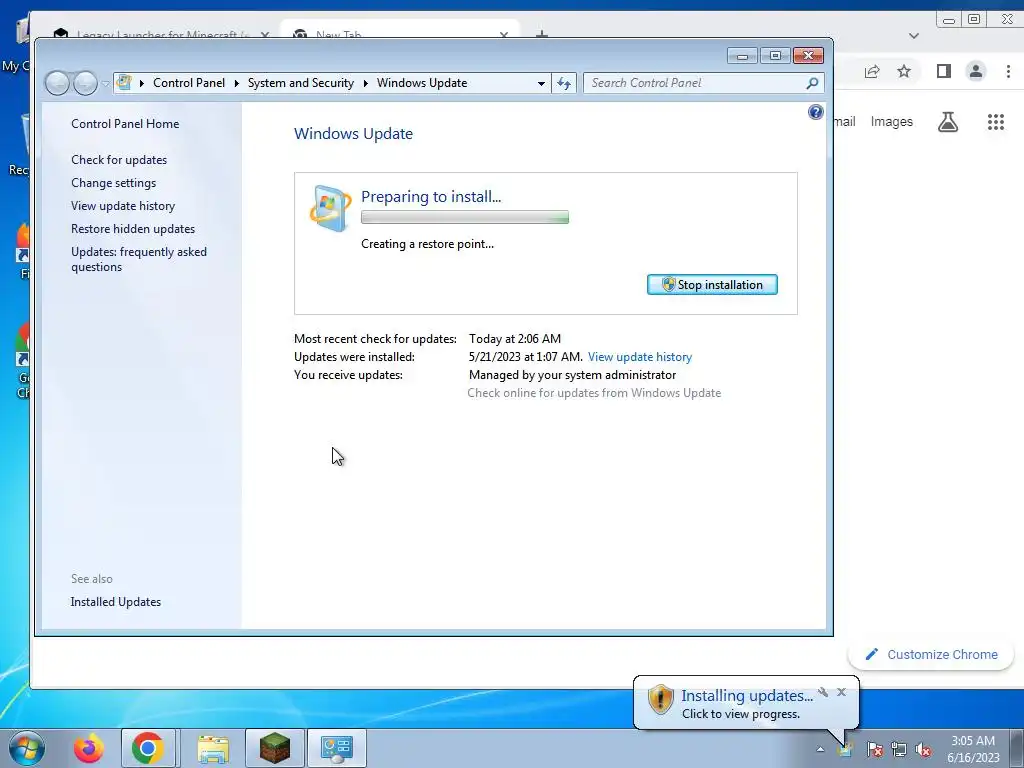Open Firefox from the taskbar
1024x768 pixels.
89,748
